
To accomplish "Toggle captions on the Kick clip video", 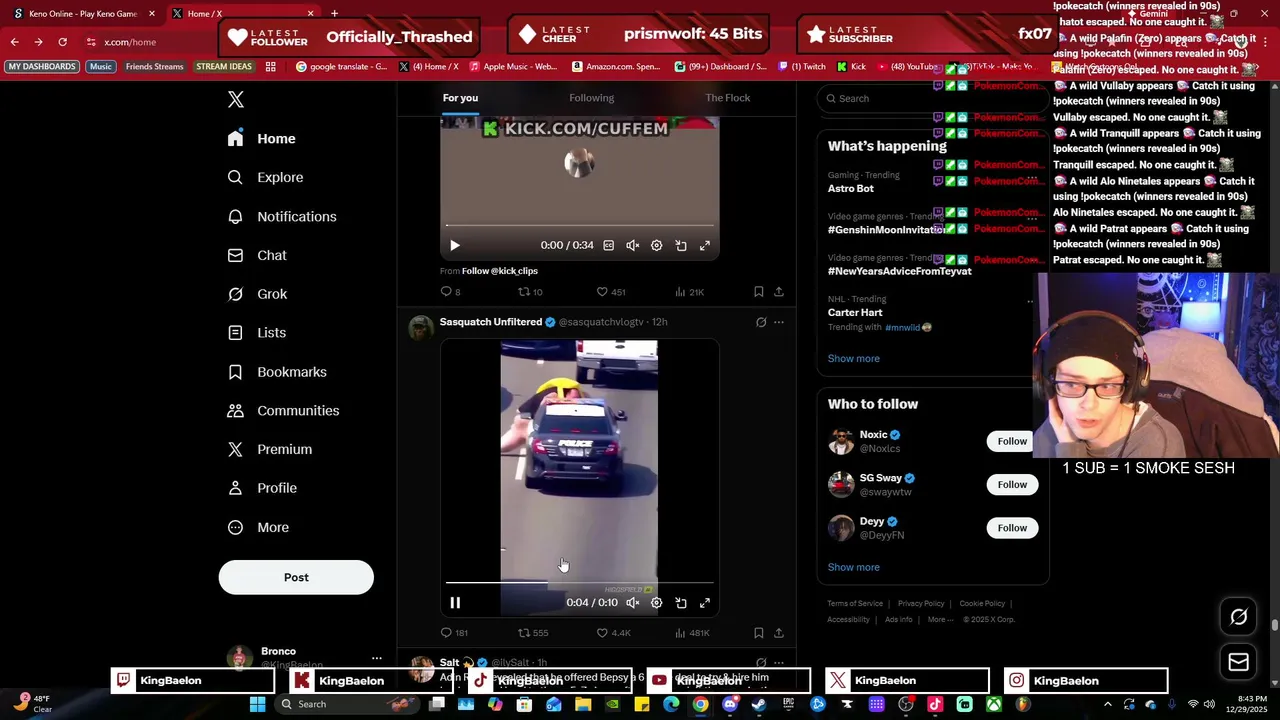I will coord(608,245).
